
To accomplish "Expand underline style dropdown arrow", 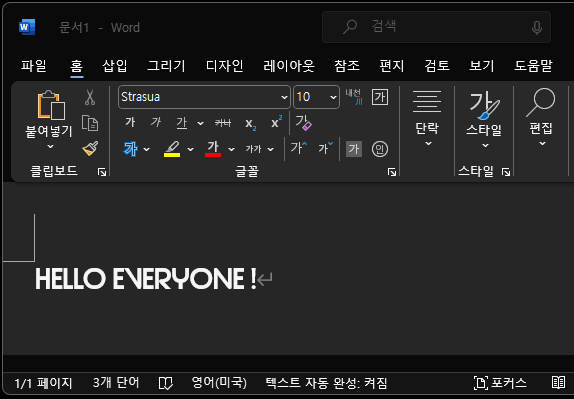I will coord(200,123).
